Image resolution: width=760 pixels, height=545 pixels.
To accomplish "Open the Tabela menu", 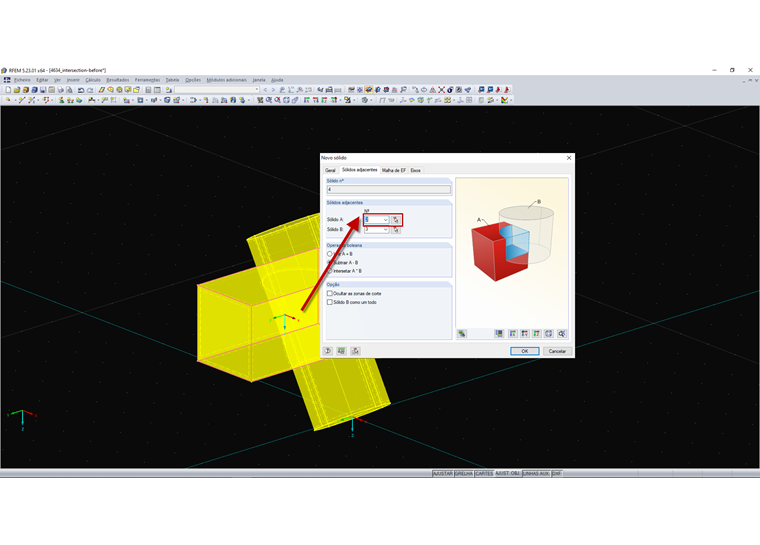I will [x=173, y=80].
